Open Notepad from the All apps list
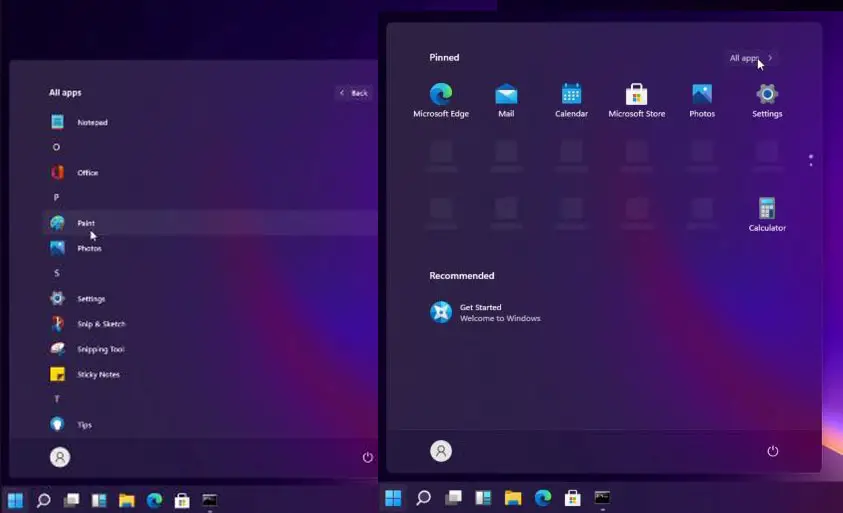Image resolution: width=843 pixels, height=513 pixels. [210, 122]
